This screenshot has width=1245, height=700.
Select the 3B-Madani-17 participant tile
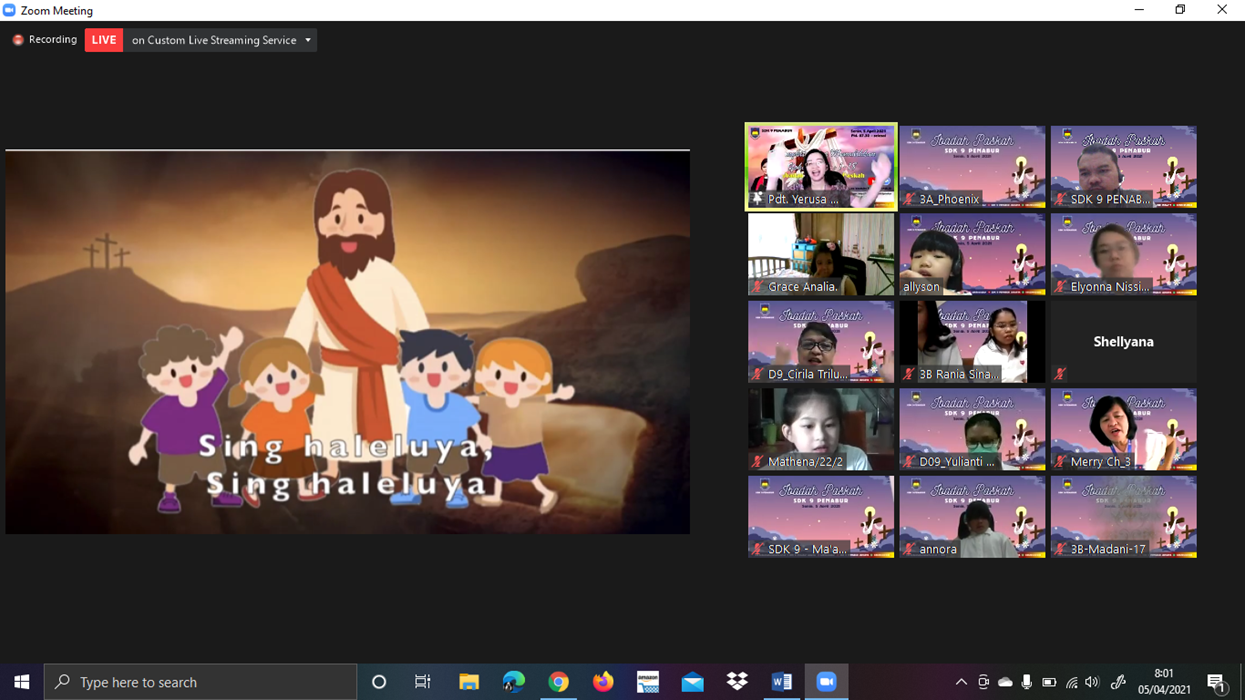pos(1123,517)
